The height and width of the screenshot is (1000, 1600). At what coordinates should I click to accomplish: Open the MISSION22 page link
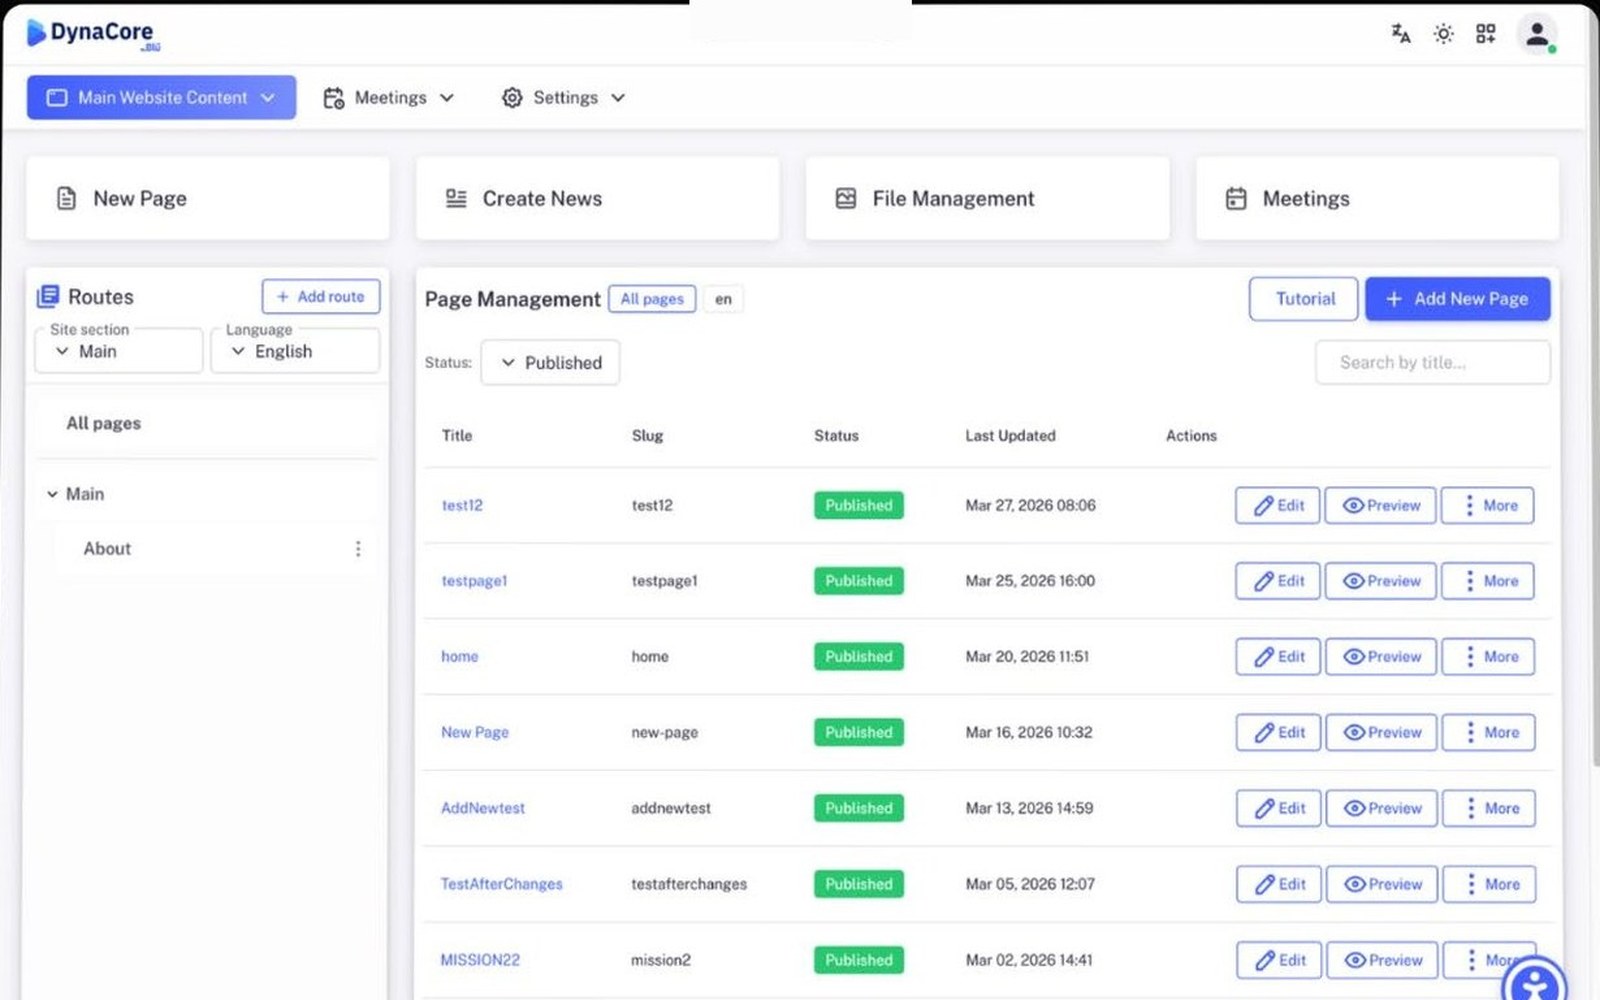(480, 960)
